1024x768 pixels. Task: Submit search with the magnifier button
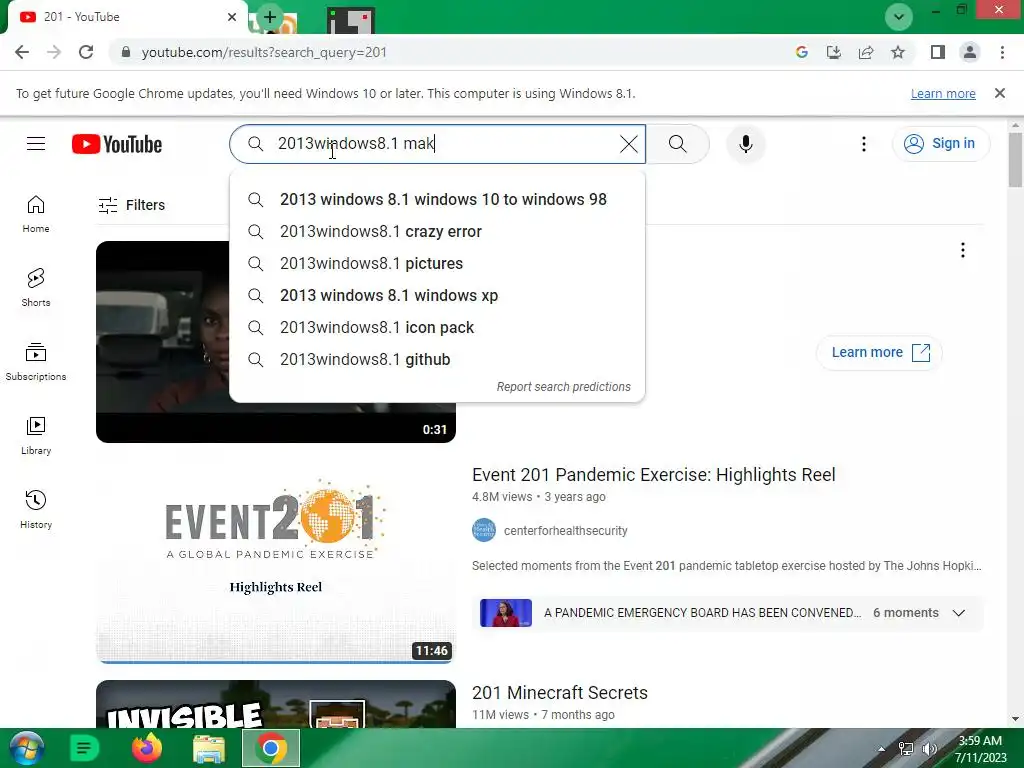pos(678,144)
